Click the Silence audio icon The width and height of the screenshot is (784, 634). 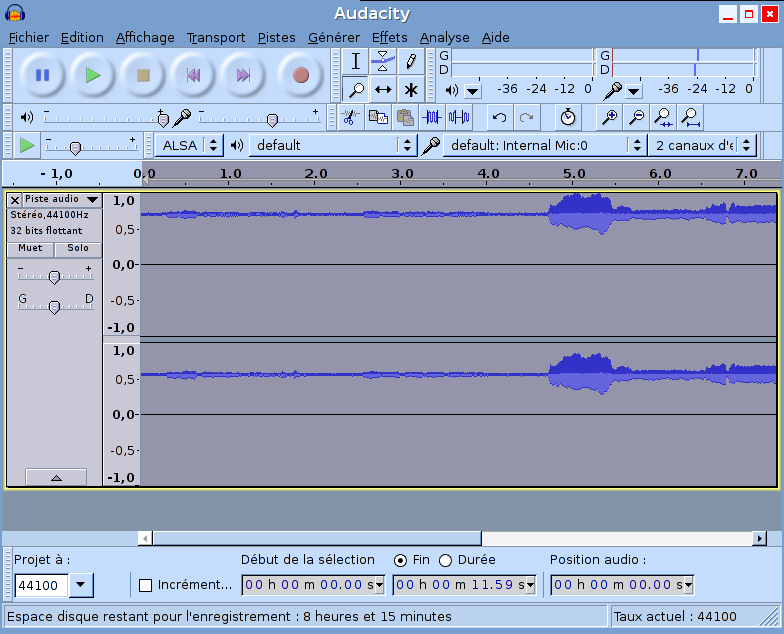(x=459, y=118)
